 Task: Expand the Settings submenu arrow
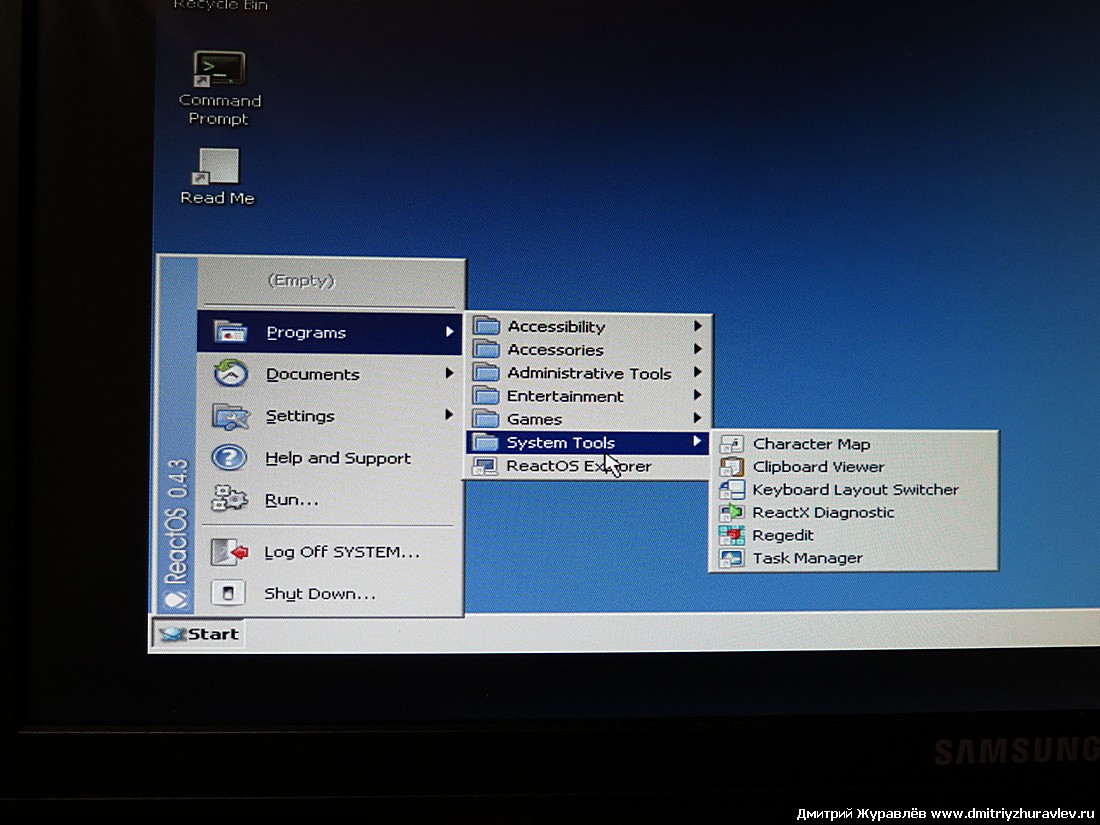pos(449,415)
